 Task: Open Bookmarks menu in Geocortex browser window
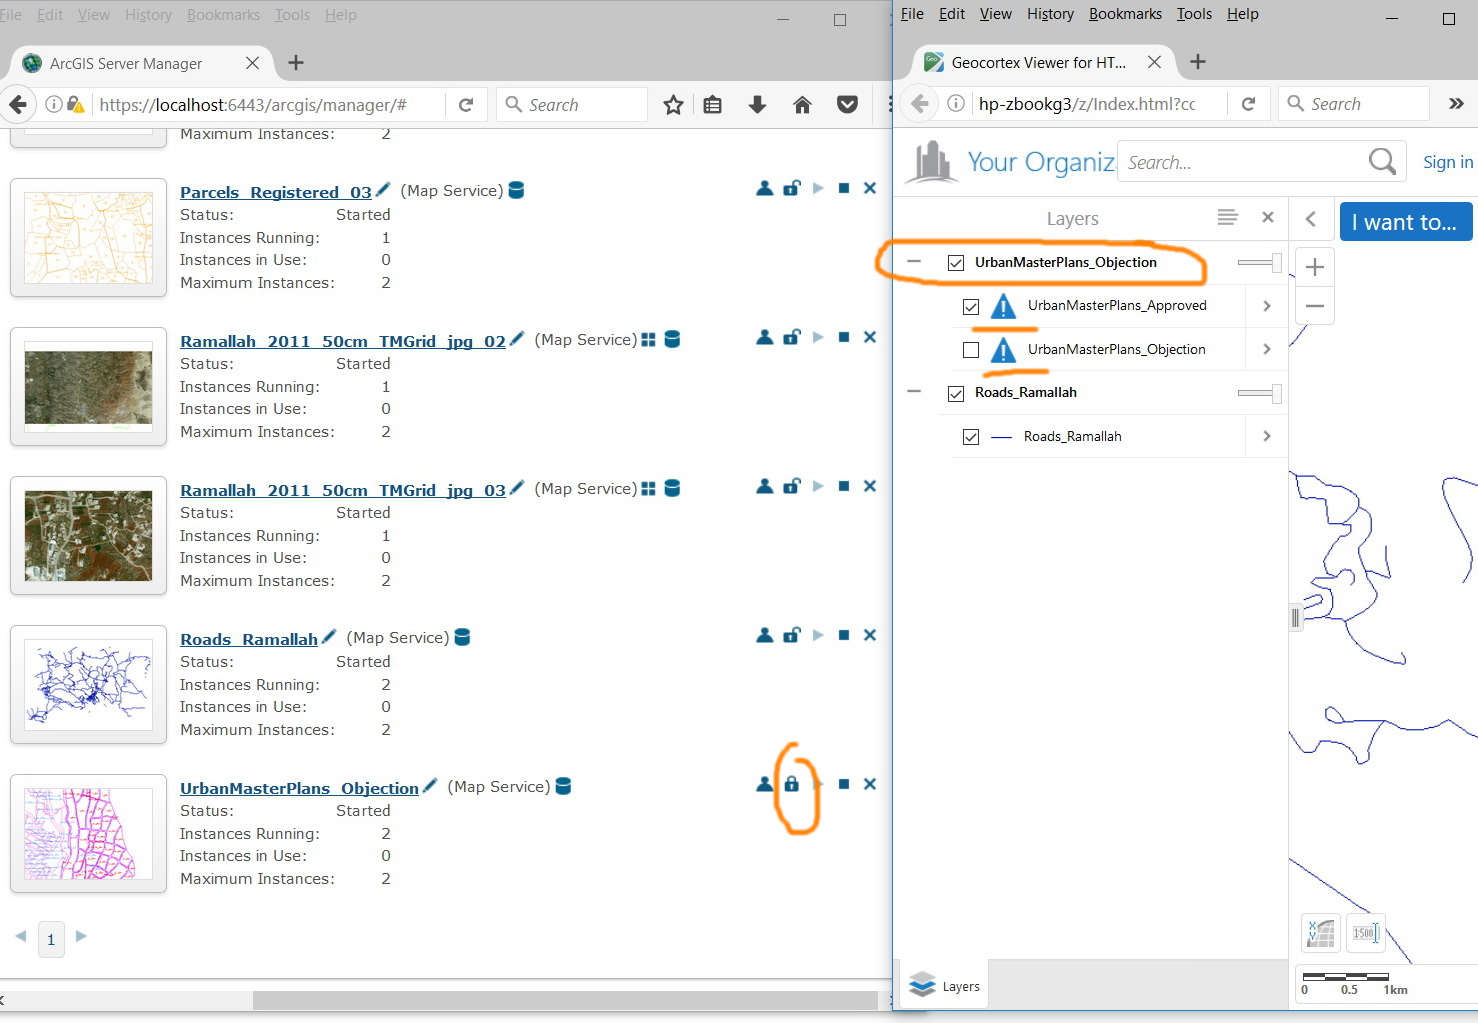coord(1125,14)
